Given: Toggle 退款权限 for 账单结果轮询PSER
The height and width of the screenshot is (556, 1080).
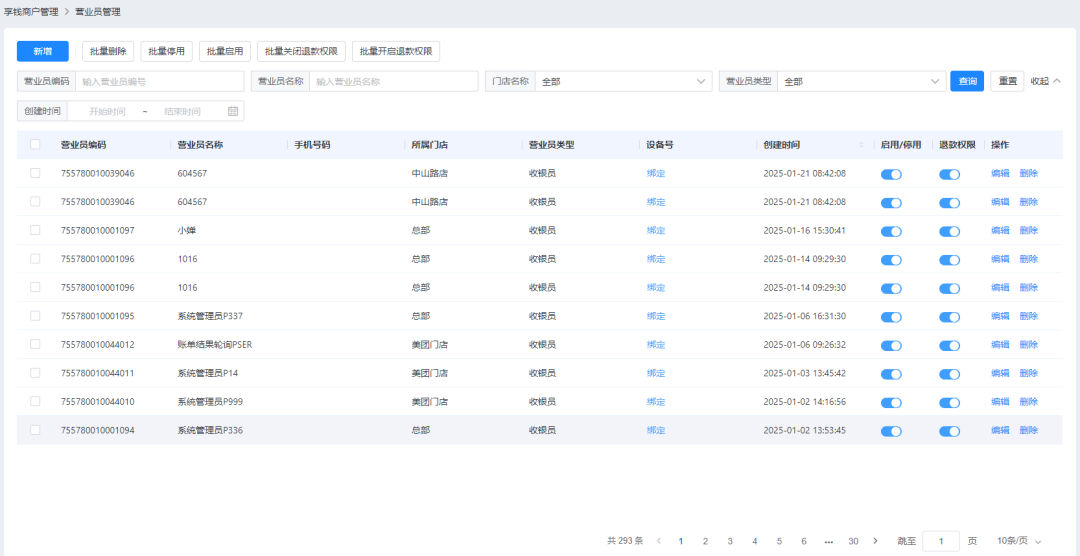Looking at the screenshot, I should pyautogui.click(x=950, y=345).
